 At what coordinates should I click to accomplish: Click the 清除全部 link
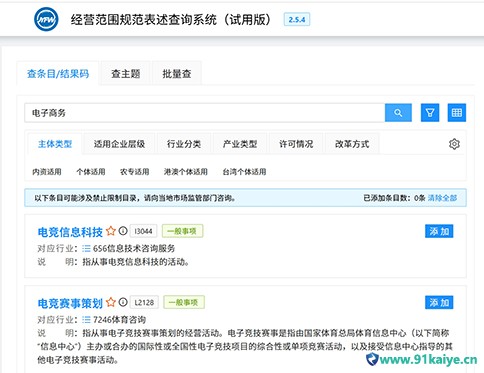(x=442, y=198)
